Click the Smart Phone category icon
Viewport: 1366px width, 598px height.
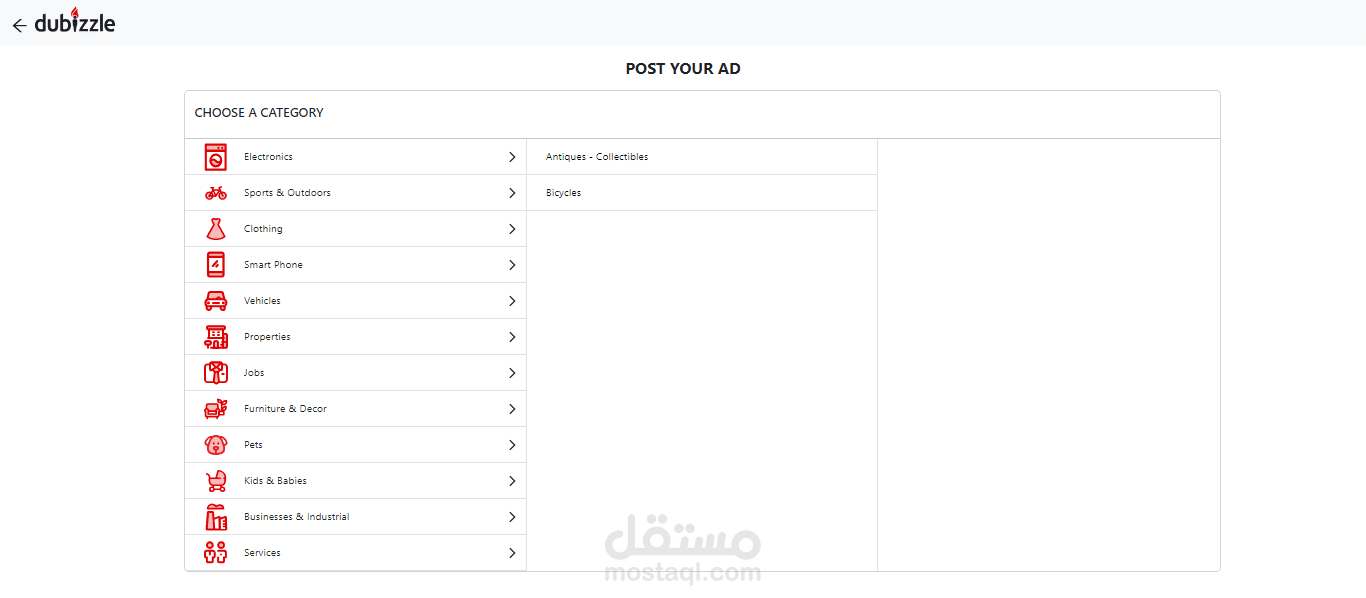click(216, 265)
